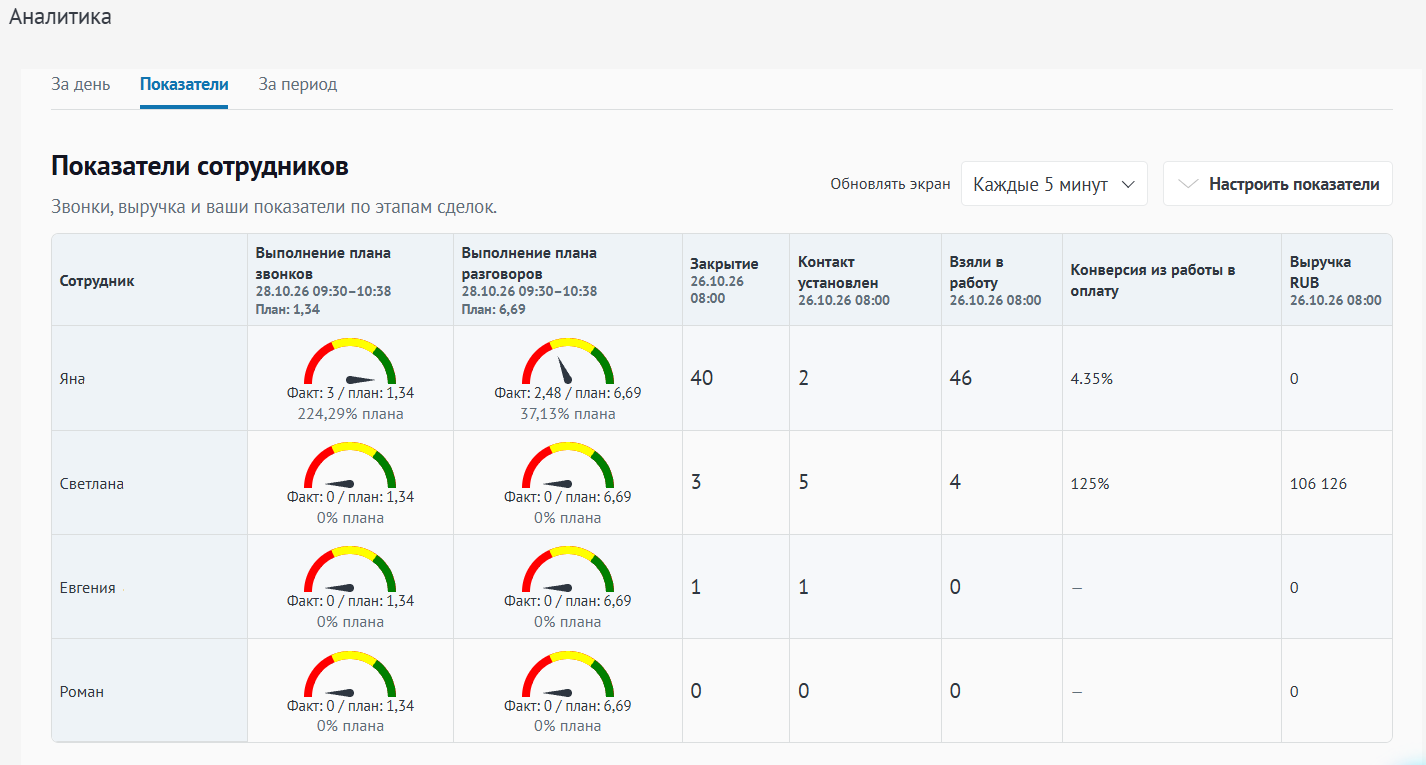This screenshot has height=765, width=1426.
Task: Click Светлана's call plan gauge
Action: pyautogui.click(x=350, y=466)
